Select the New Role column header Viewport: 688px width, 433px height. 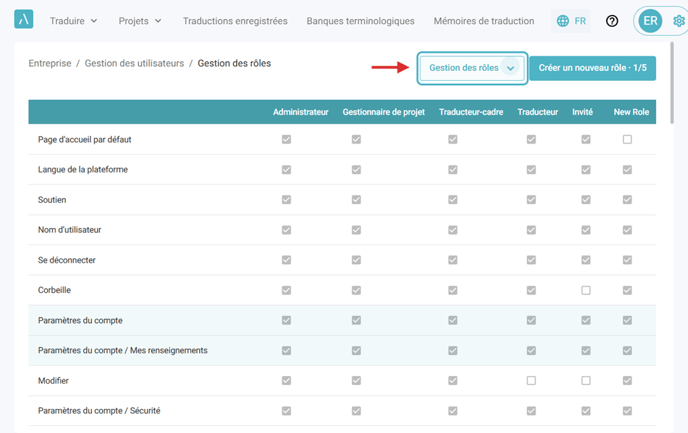pos(631,112)
